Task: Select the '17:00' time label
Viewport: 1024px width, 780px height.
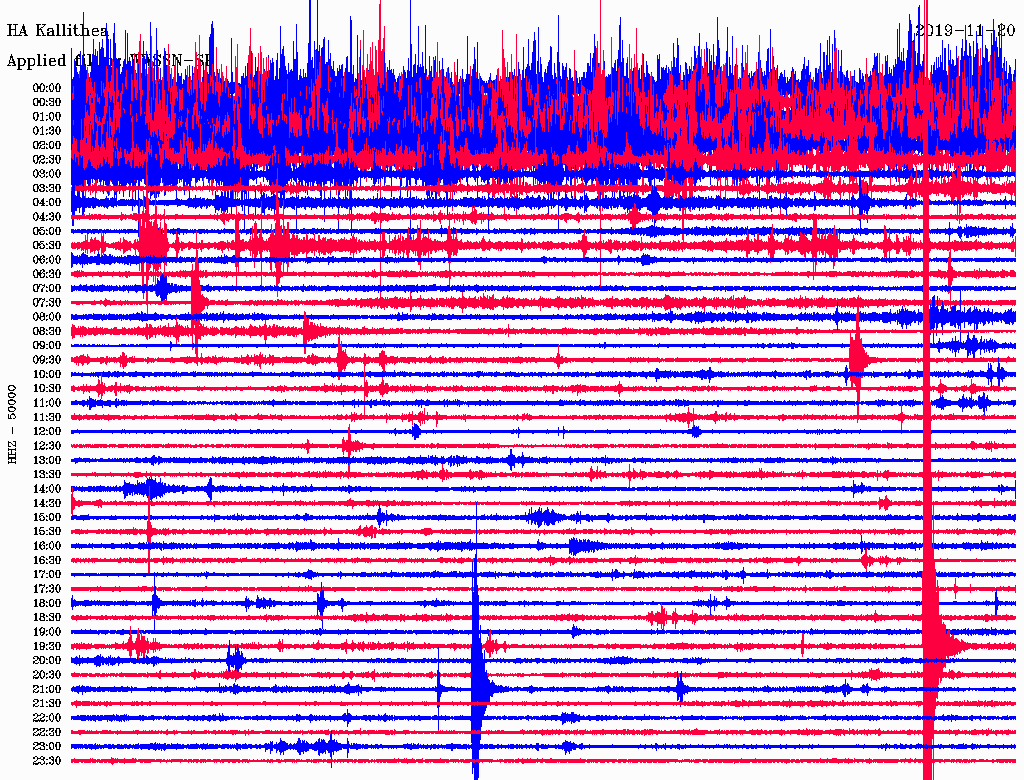Action: tap(47, 575)
